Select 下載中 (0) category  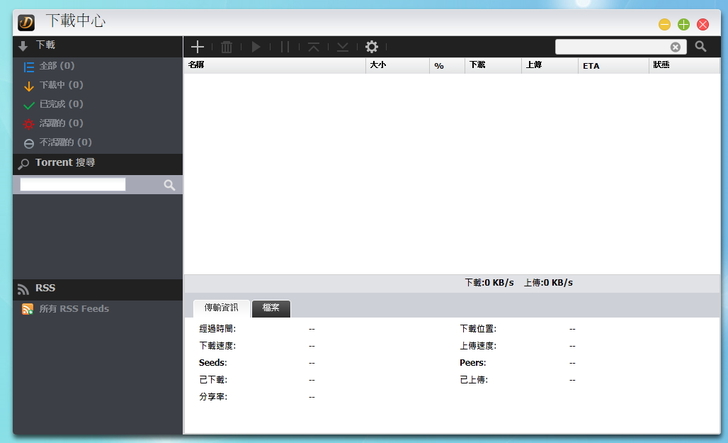(x=60, y=85)
